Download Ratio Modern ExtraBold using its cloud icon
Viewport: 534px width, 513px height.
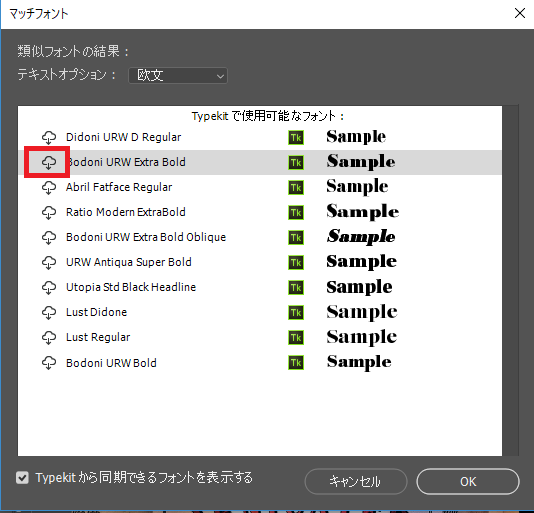[49, 213]
